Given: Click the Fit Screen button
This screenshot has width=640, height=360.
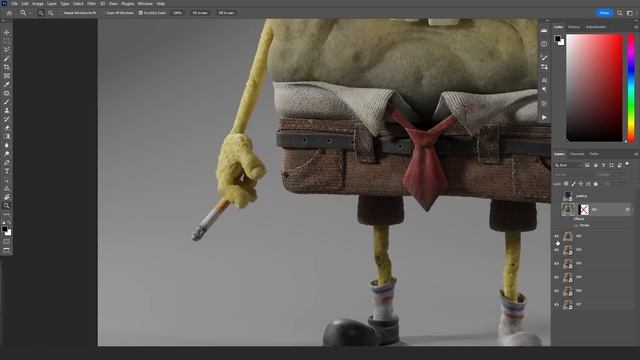Looking at the screenshot, I should click(x=200, y=13).
